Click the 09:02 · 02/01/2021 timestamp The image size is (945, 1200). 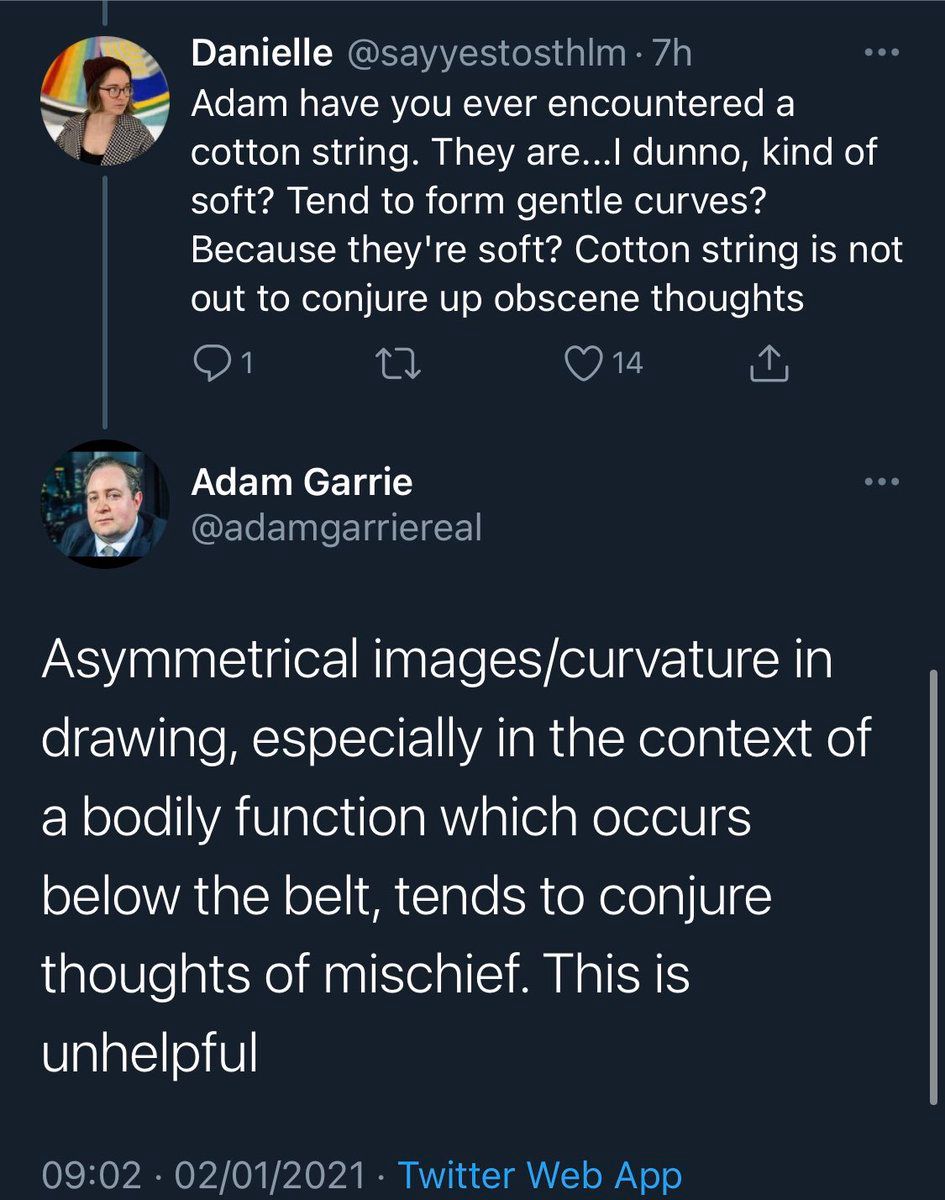click(208, 1174)
